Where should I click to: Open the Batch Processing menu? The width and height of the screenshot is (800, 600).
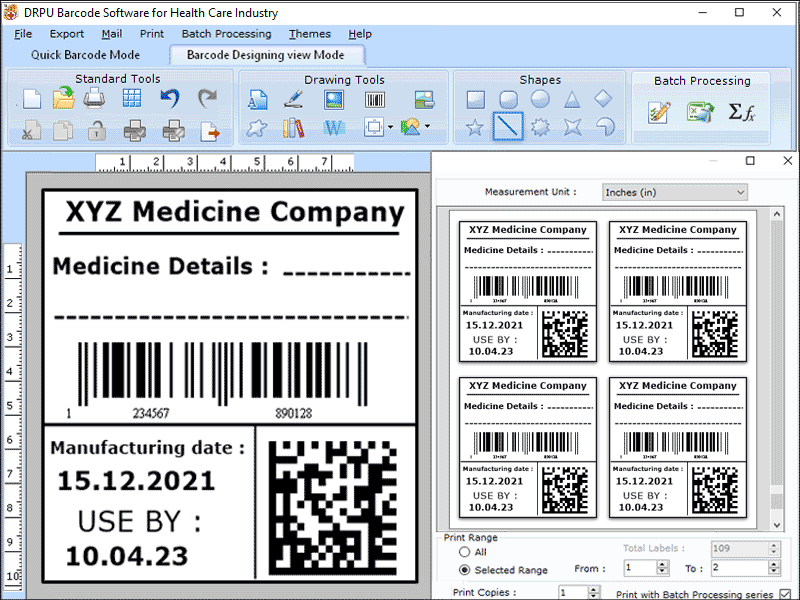click(x=226, y=33)
